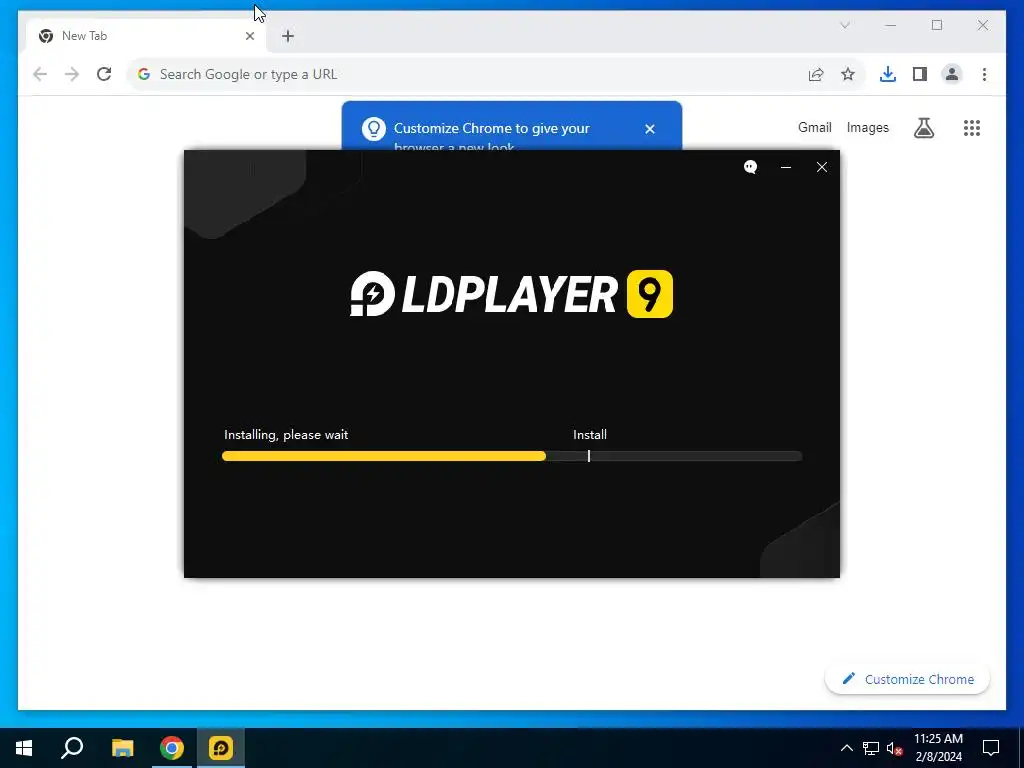
Task: Go back in Chrome
Action: (x=40, y=74)
